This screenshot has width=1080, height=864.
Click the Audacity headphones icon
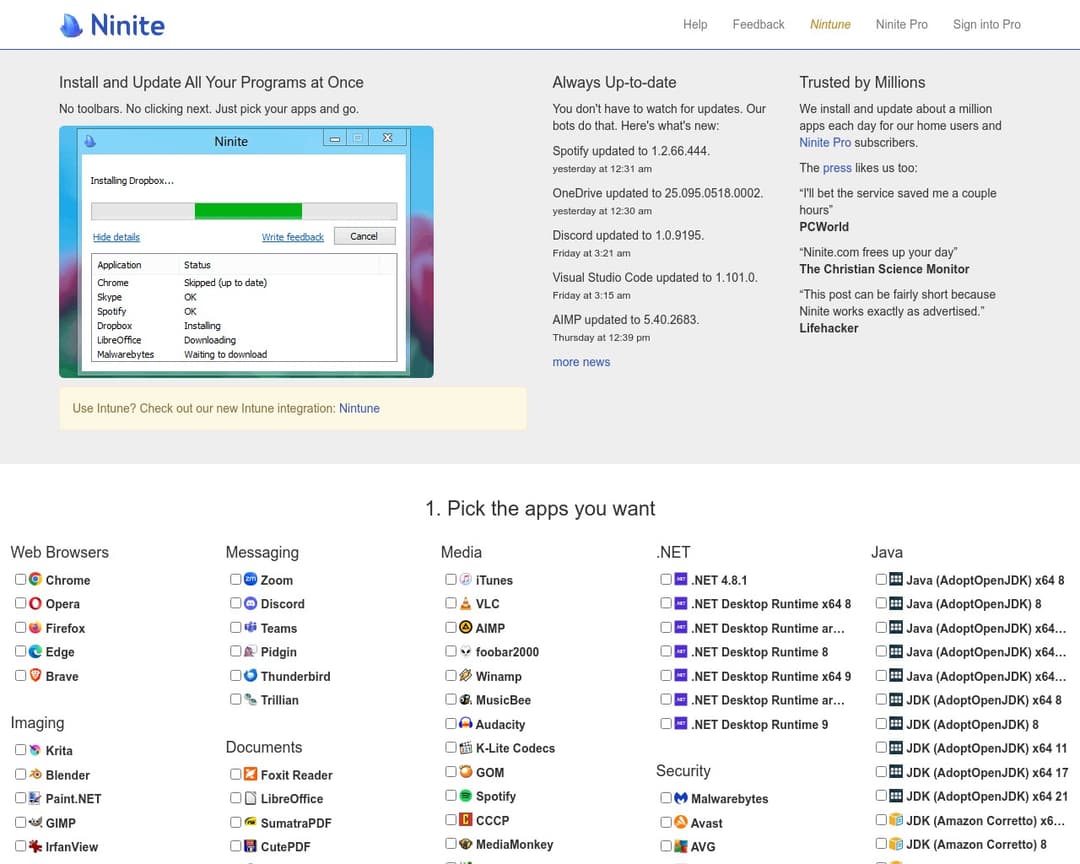coord(466,723)
